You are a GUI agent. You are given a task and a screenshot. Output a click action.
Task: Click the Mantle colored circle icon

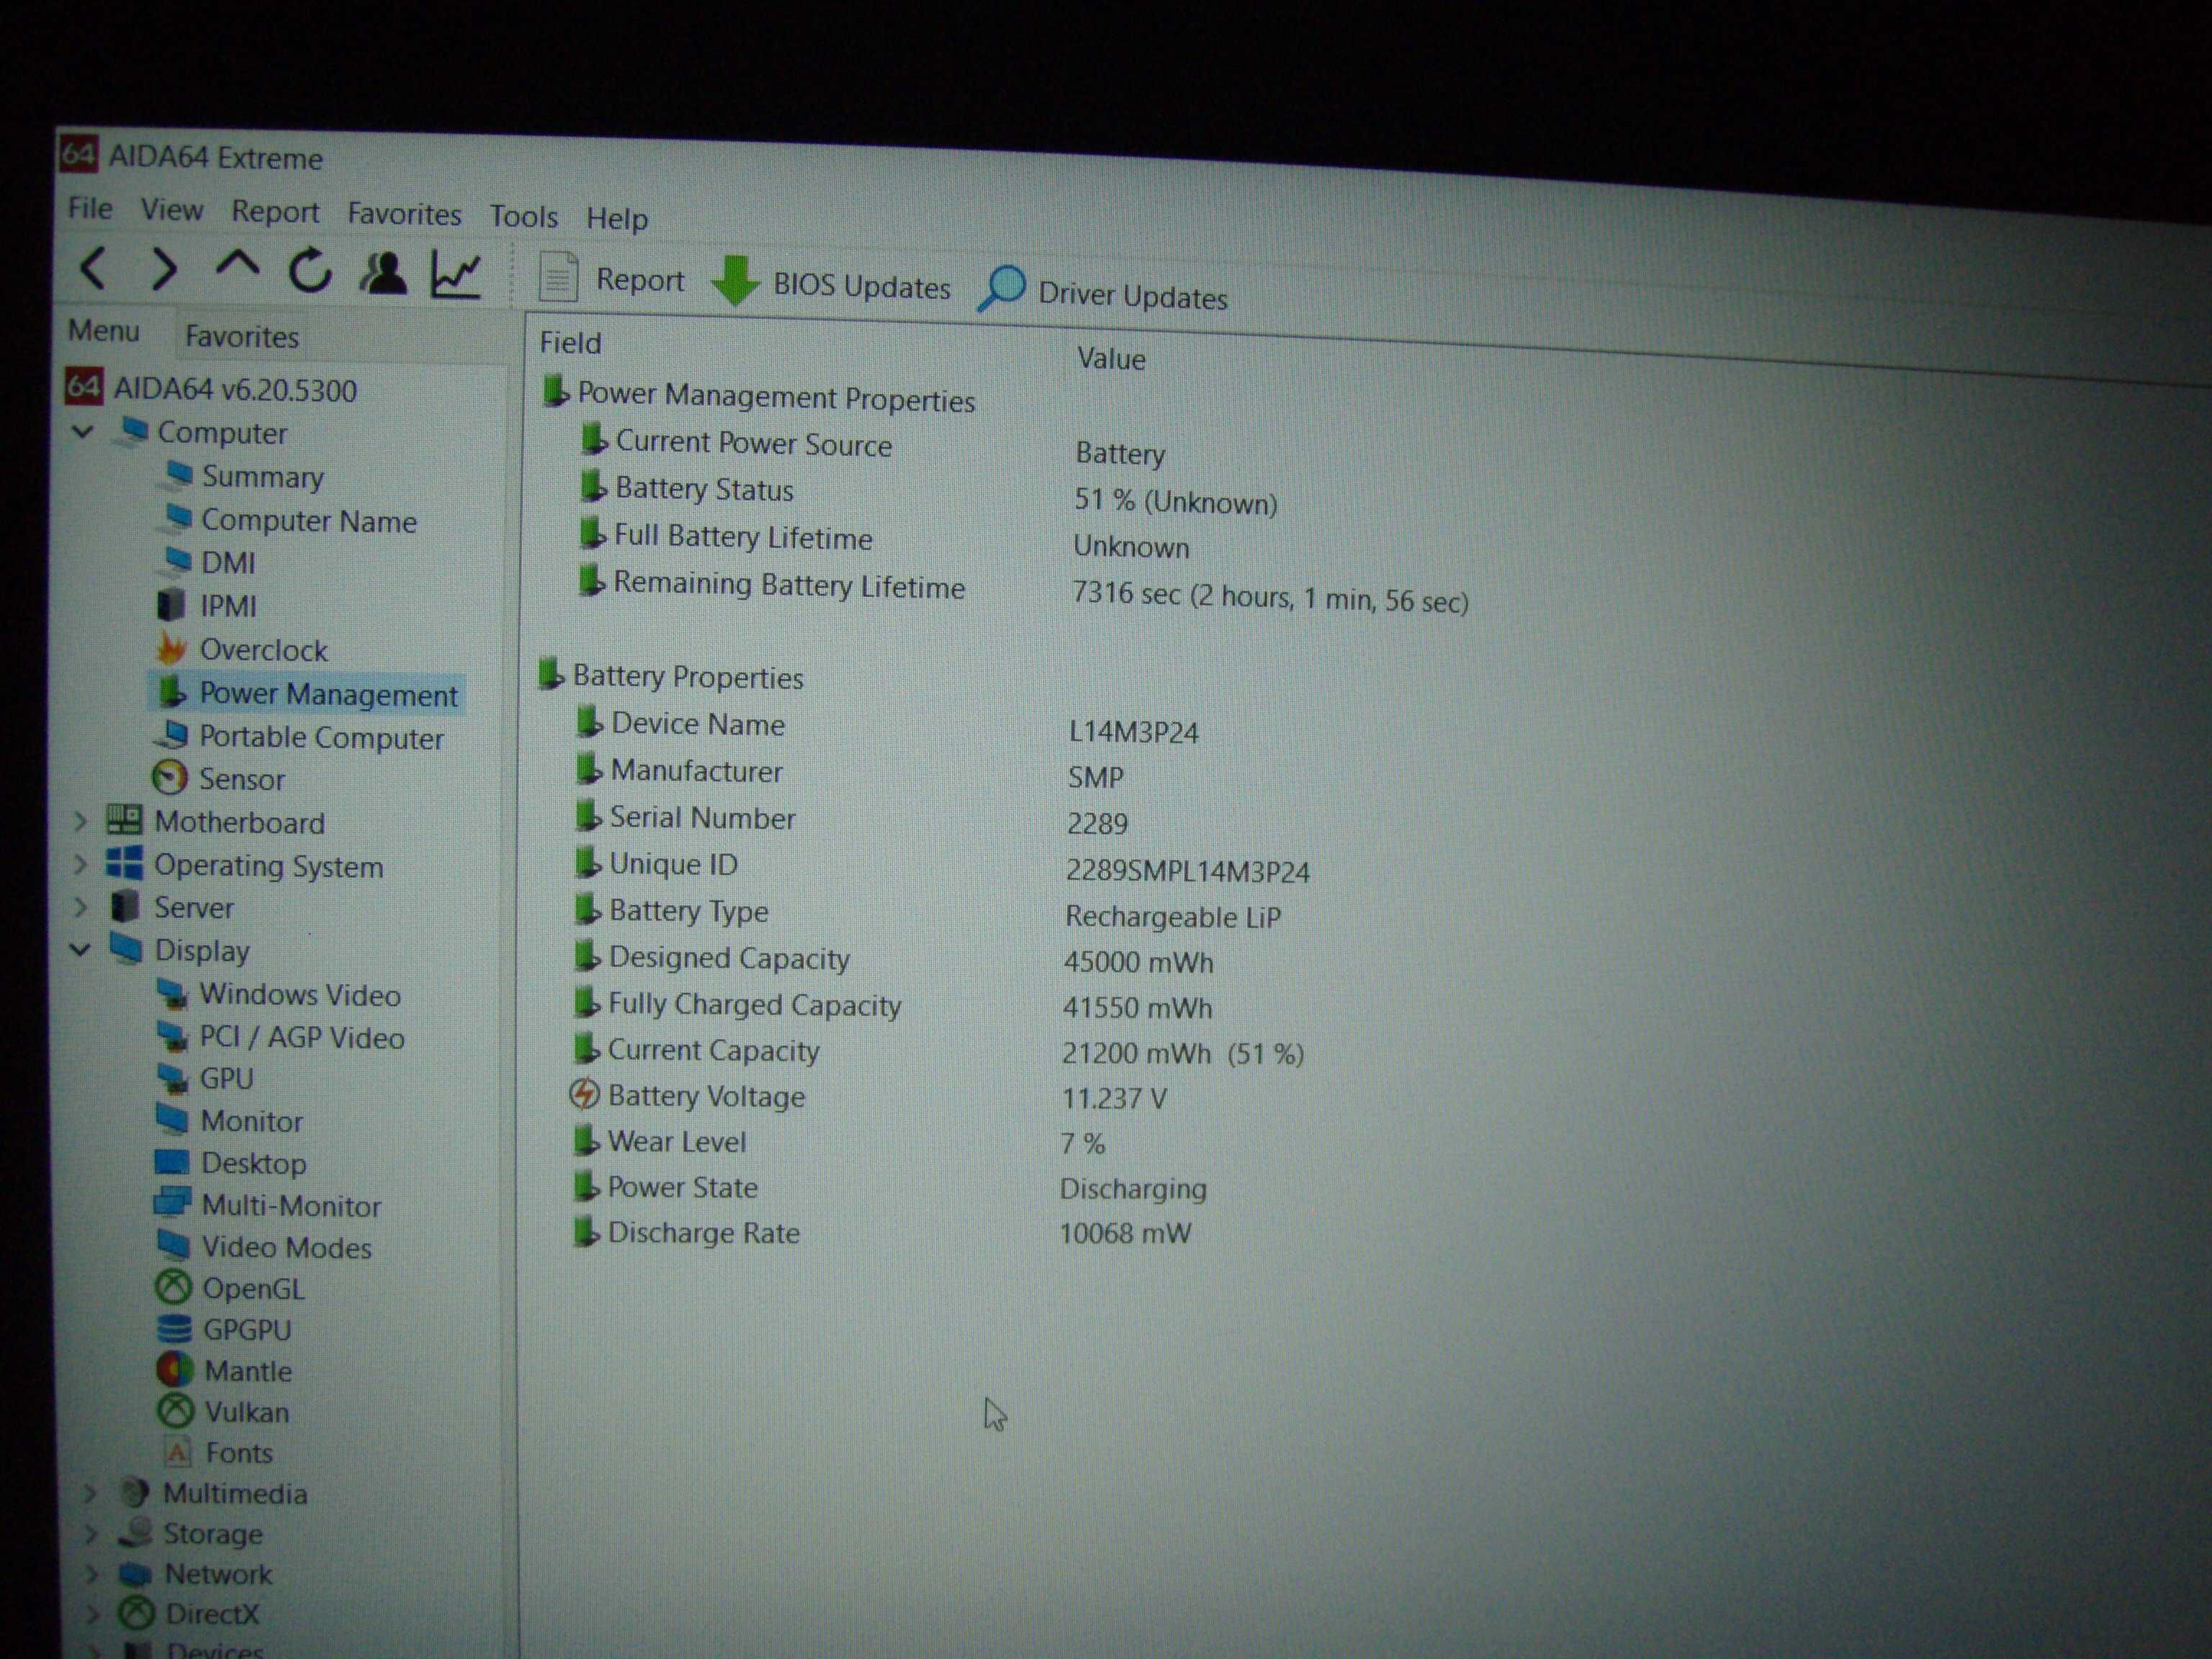click(175, 1370)
